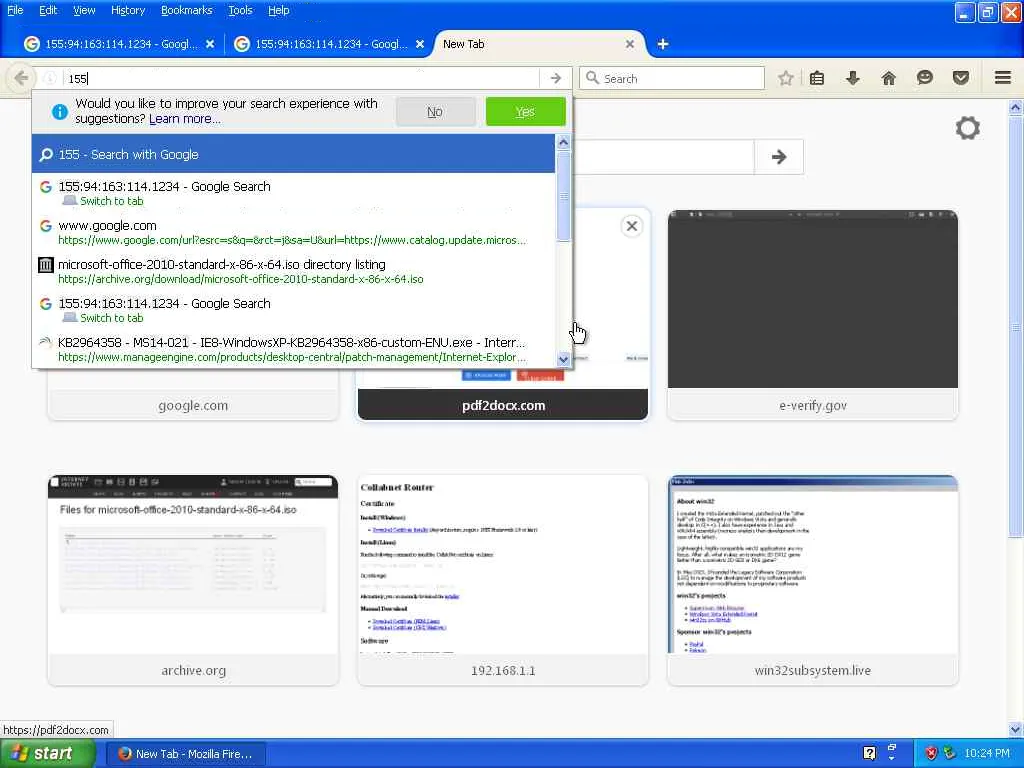Click in the address bar field
Image resolution: width=1024 pixels, height=768 pixels.
click(300, 78)
